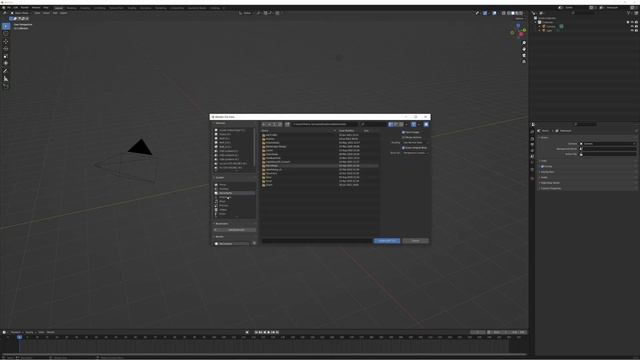Toggle file filtering in the file browser
Viewport: 640px width, 360px height.
coord(413,124)
